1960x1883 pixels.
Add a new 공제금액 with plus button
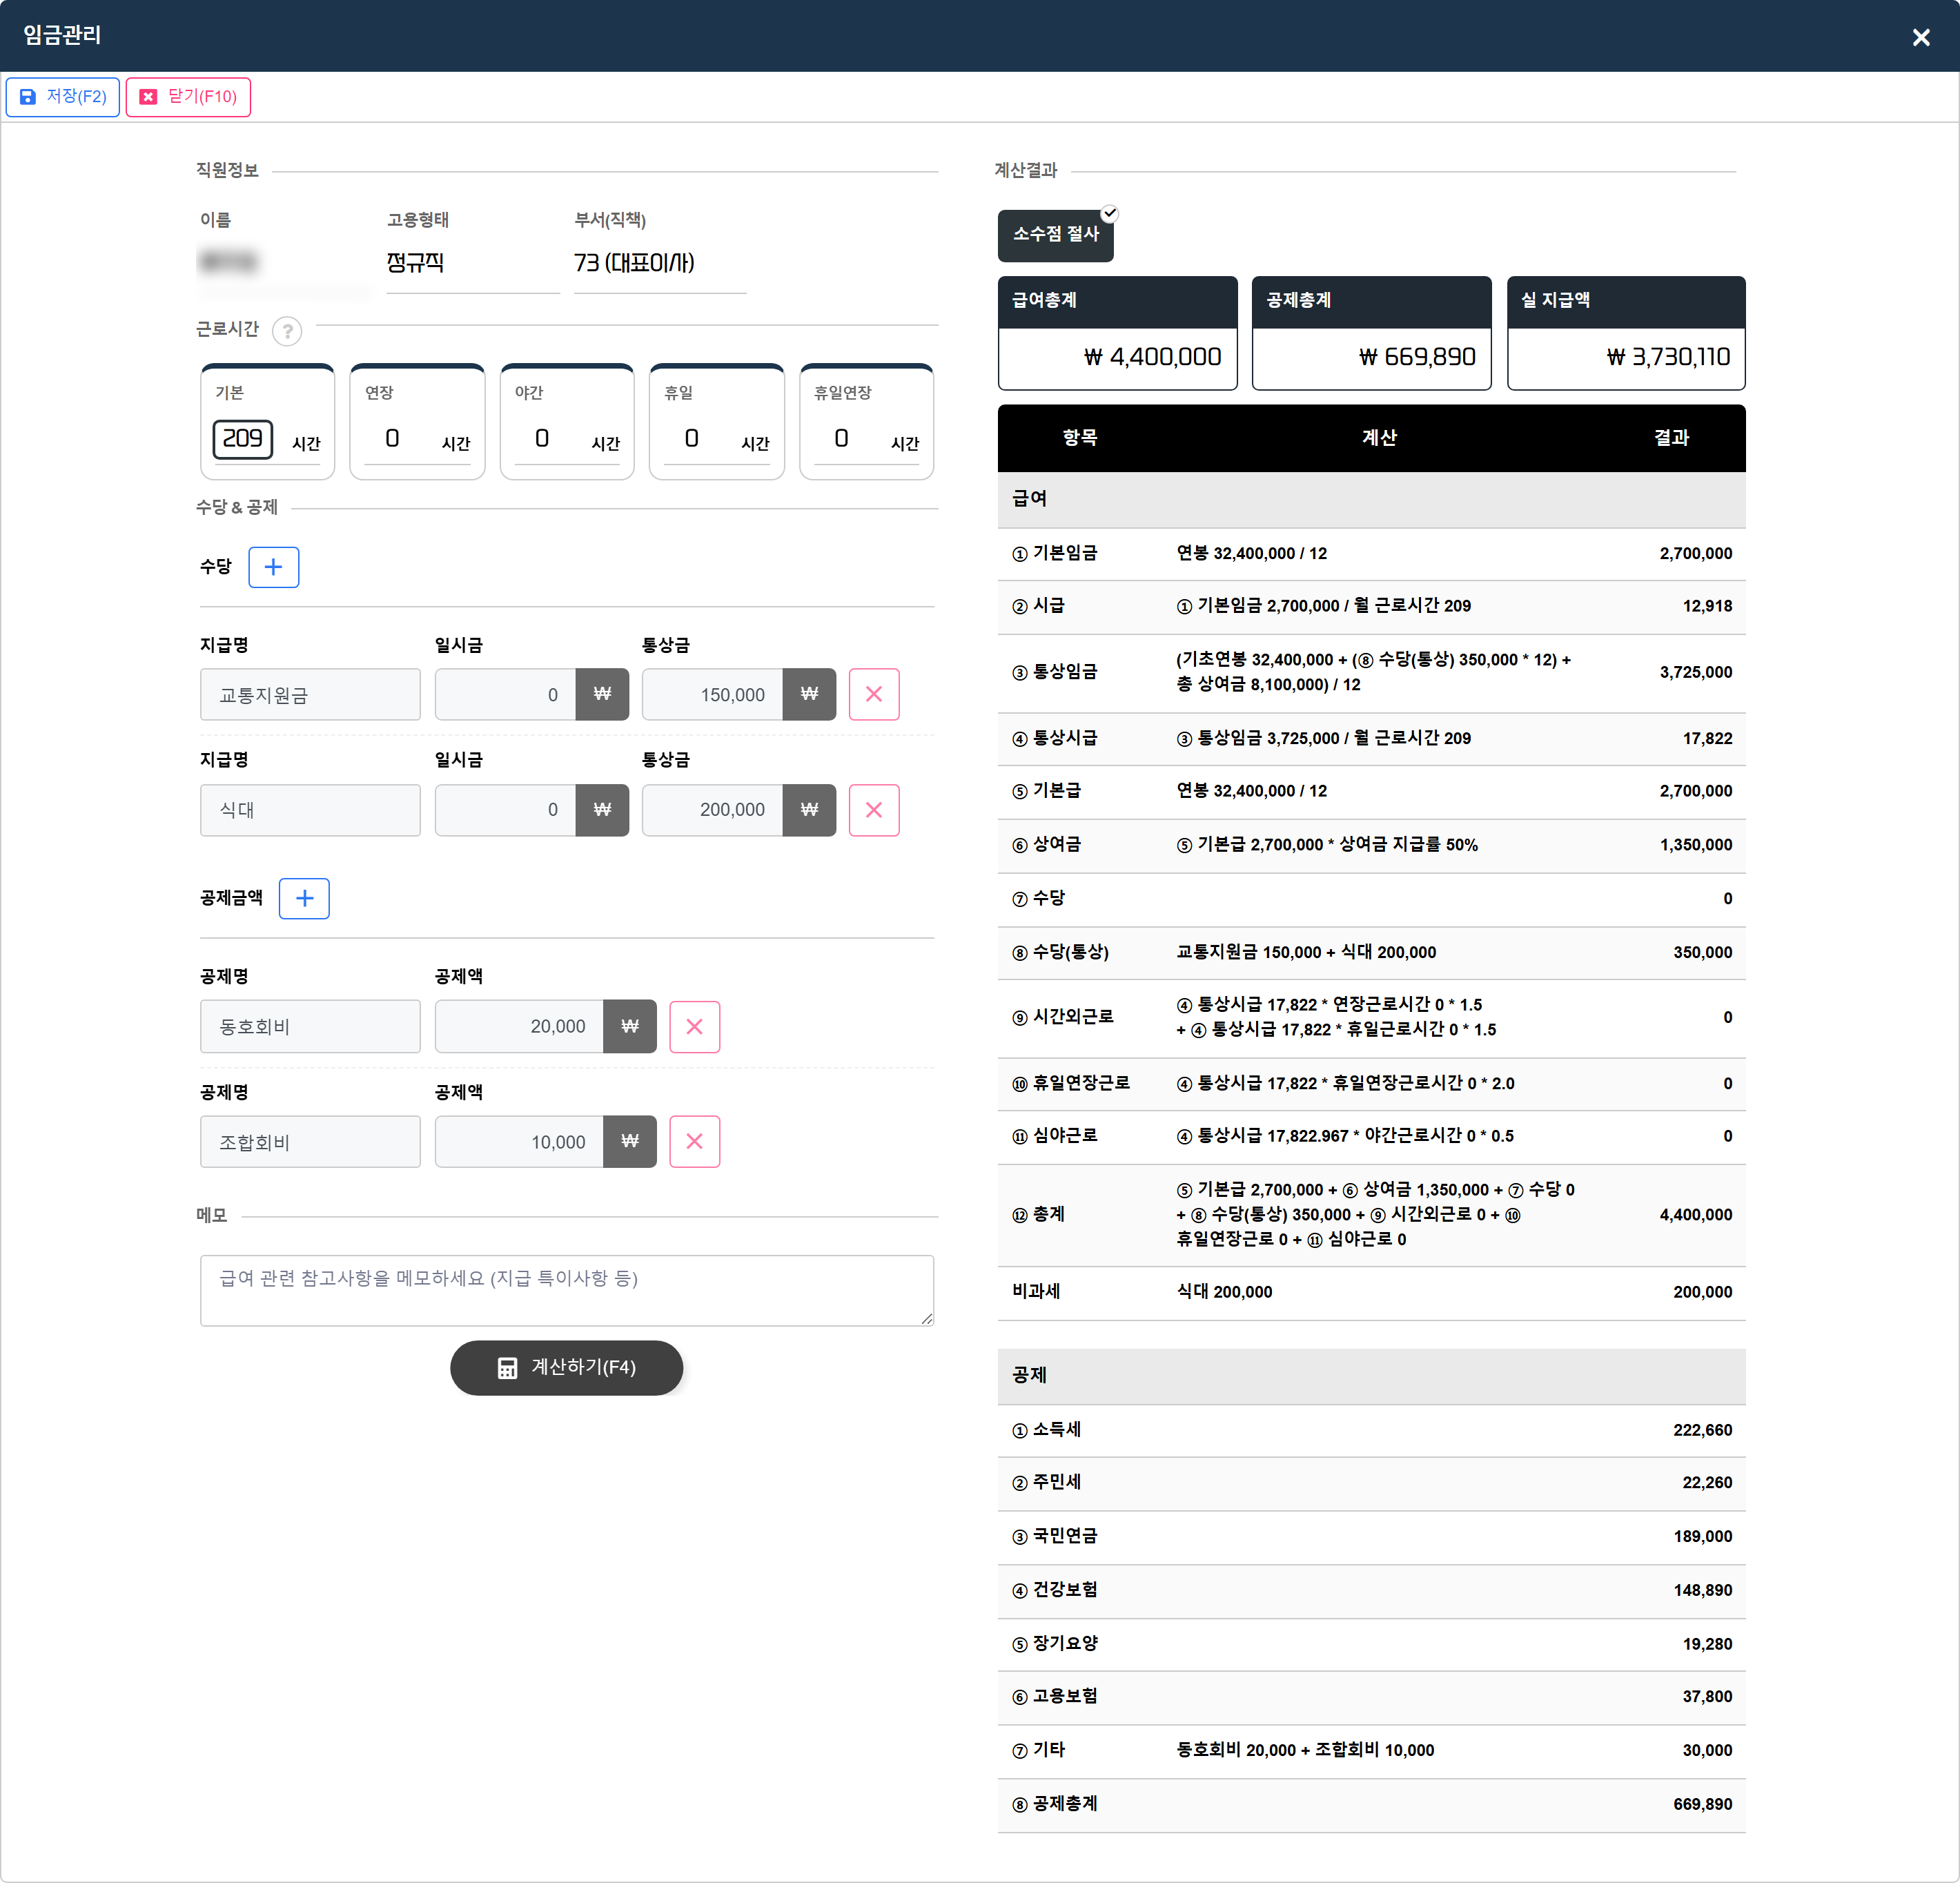304,898
